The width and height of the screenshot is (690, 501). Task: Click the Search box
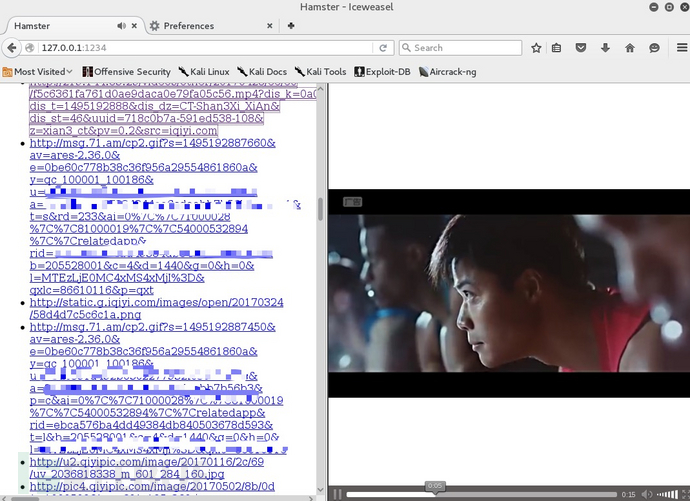coord(460,48)
